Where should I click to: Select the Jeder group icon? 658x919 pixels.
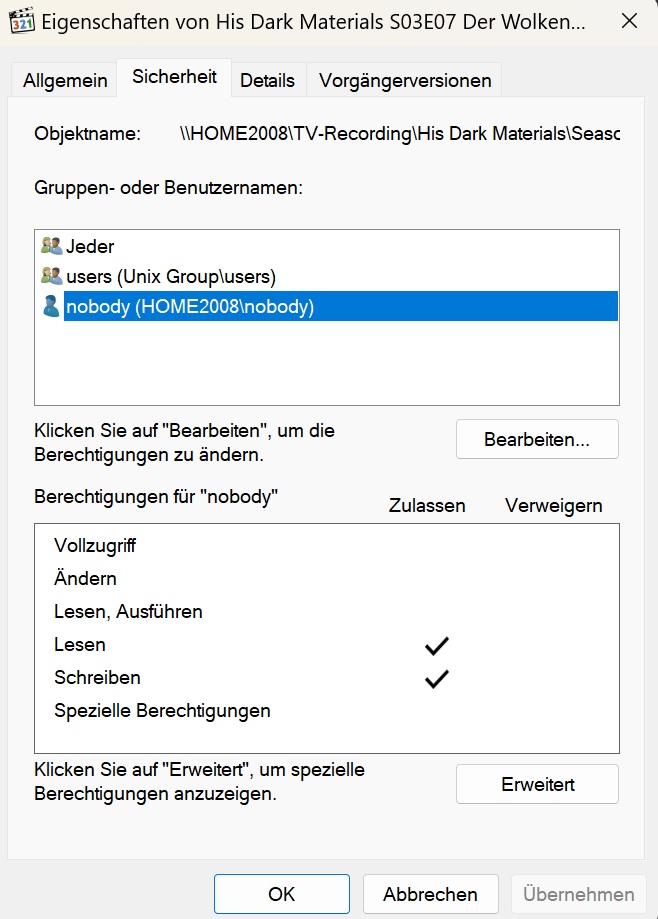(52, 246)
